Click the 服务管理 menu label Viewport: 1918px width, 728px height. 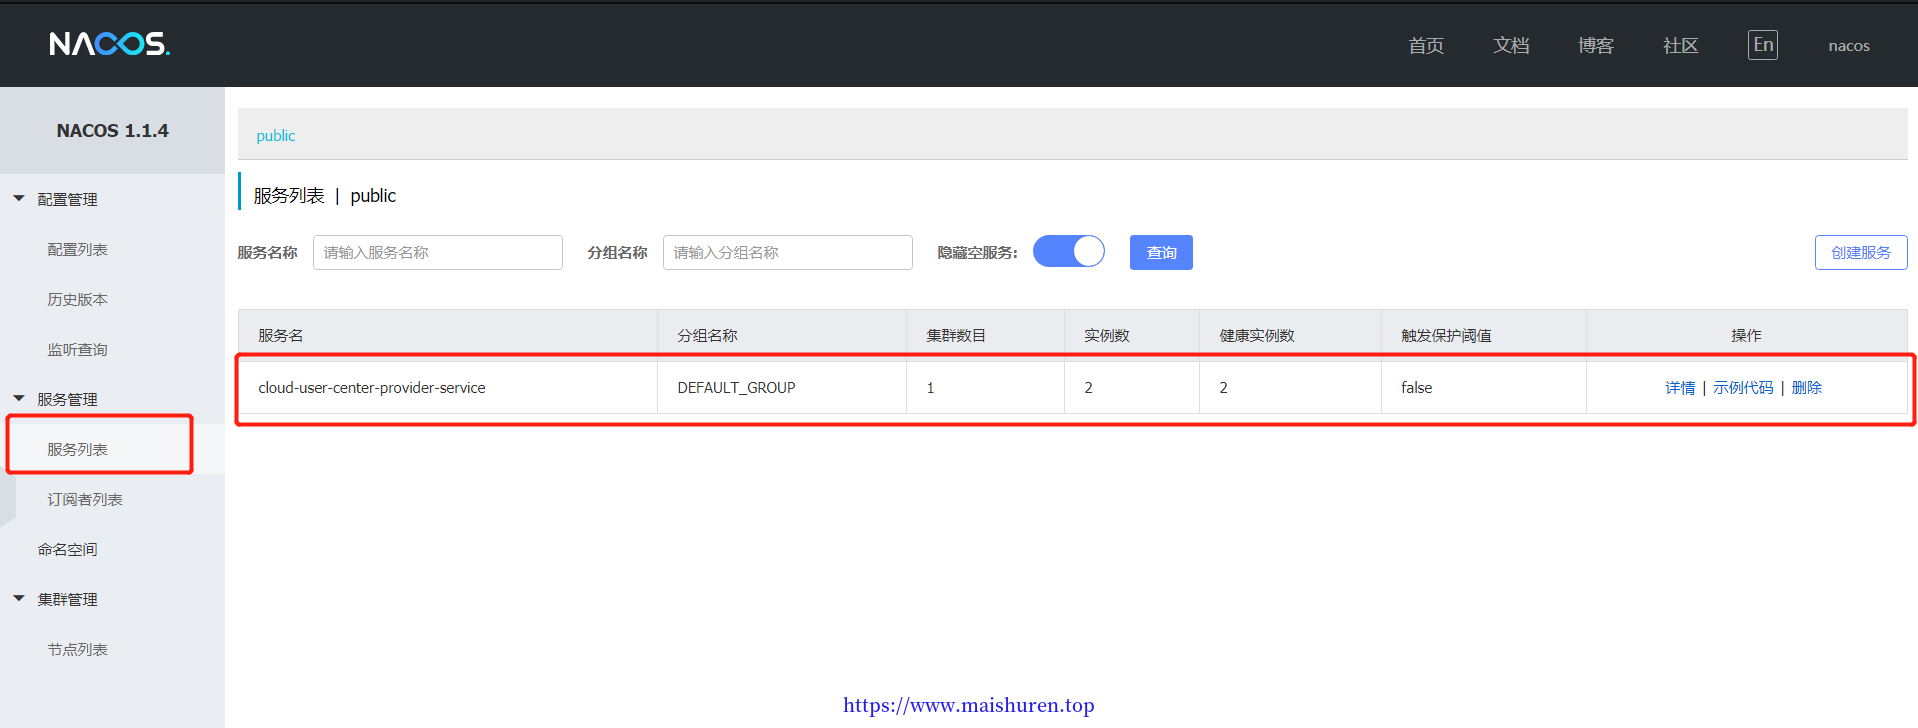pos(67,399)
